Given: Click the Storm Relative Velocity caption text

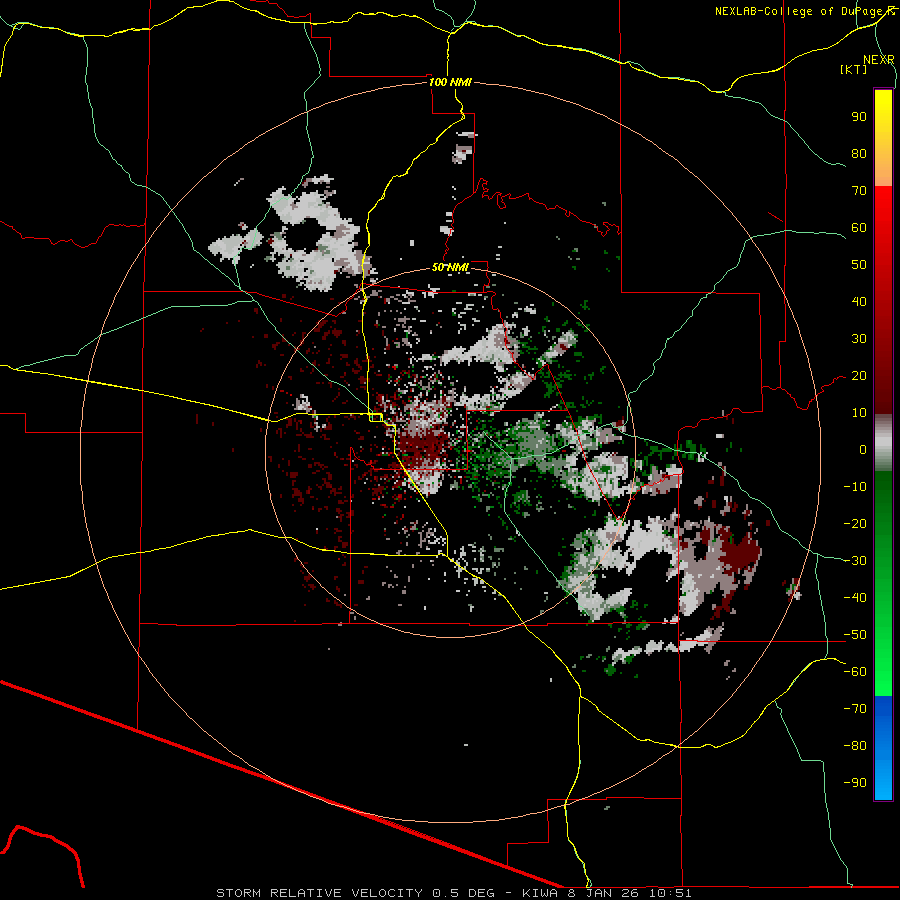Looking at the screenshot, I should pyautogui.click(x=453, y=893).
